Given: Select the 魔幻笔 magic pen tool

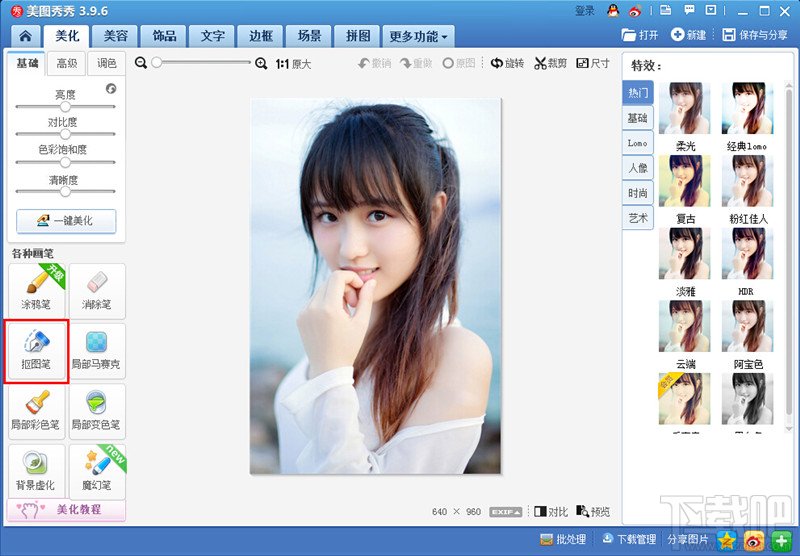Looking at the screenshot, I should (97, 471).
